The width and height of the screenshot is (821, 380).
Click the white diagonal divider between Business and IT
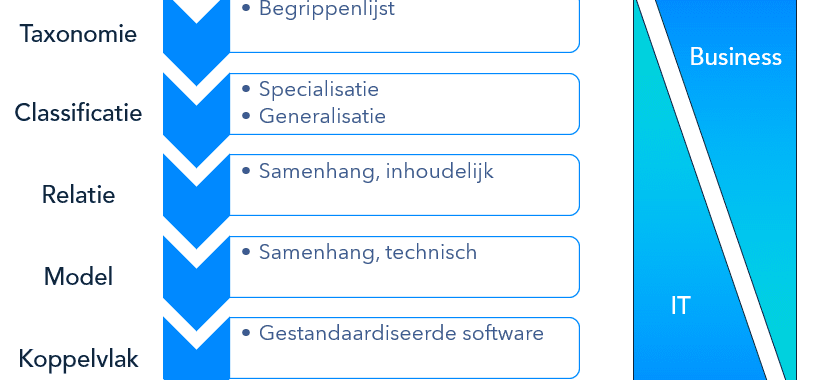[x=713, y=188]
